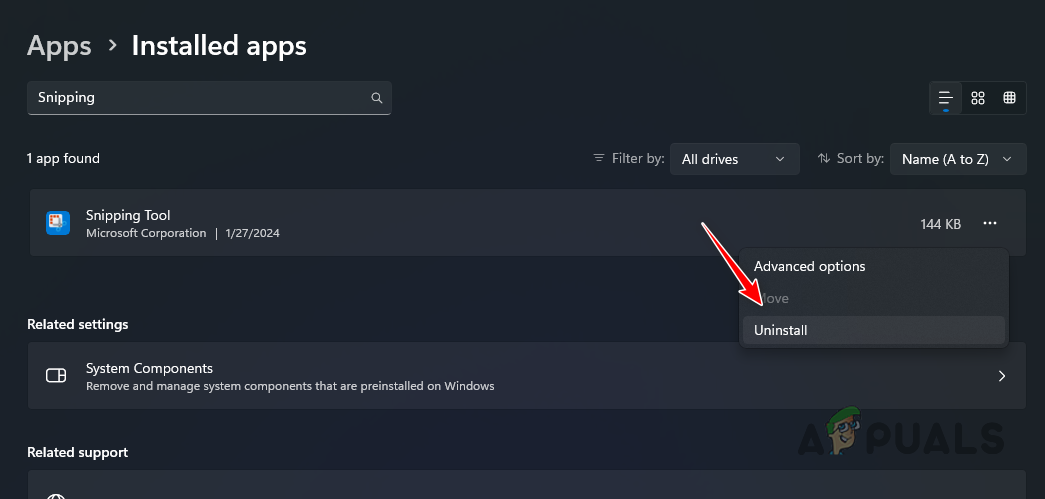
Task: Switch to table view layout
Action: pos(1010,98)
